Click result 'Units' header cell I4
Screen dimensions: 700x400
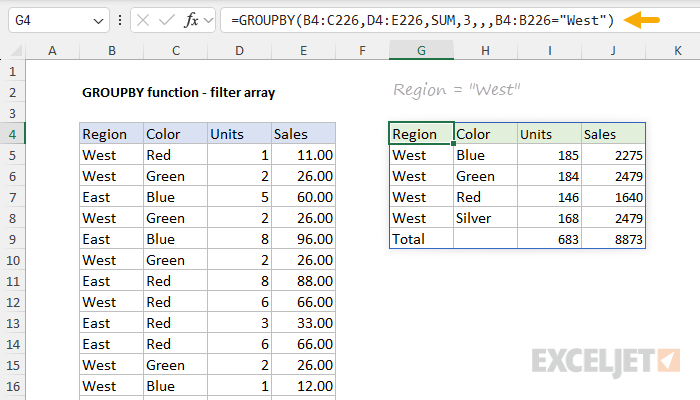(x=550, y=134)
